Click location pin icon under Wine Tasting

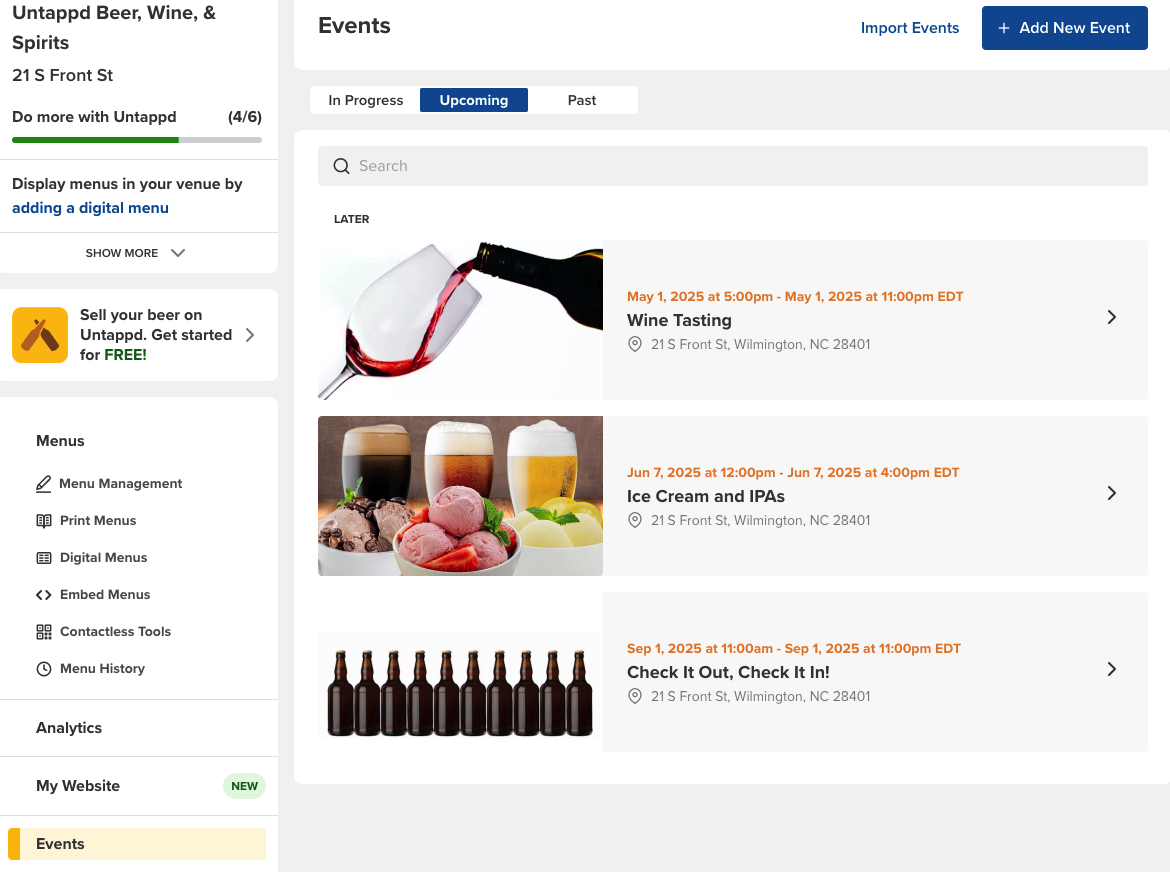point(635,345)
